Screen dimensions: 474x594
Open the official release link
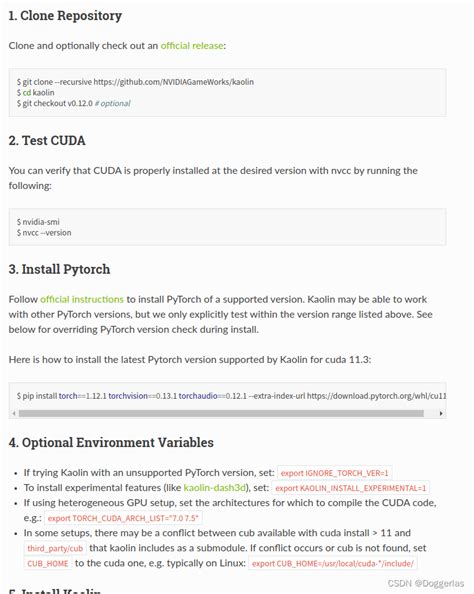[192, 46]
